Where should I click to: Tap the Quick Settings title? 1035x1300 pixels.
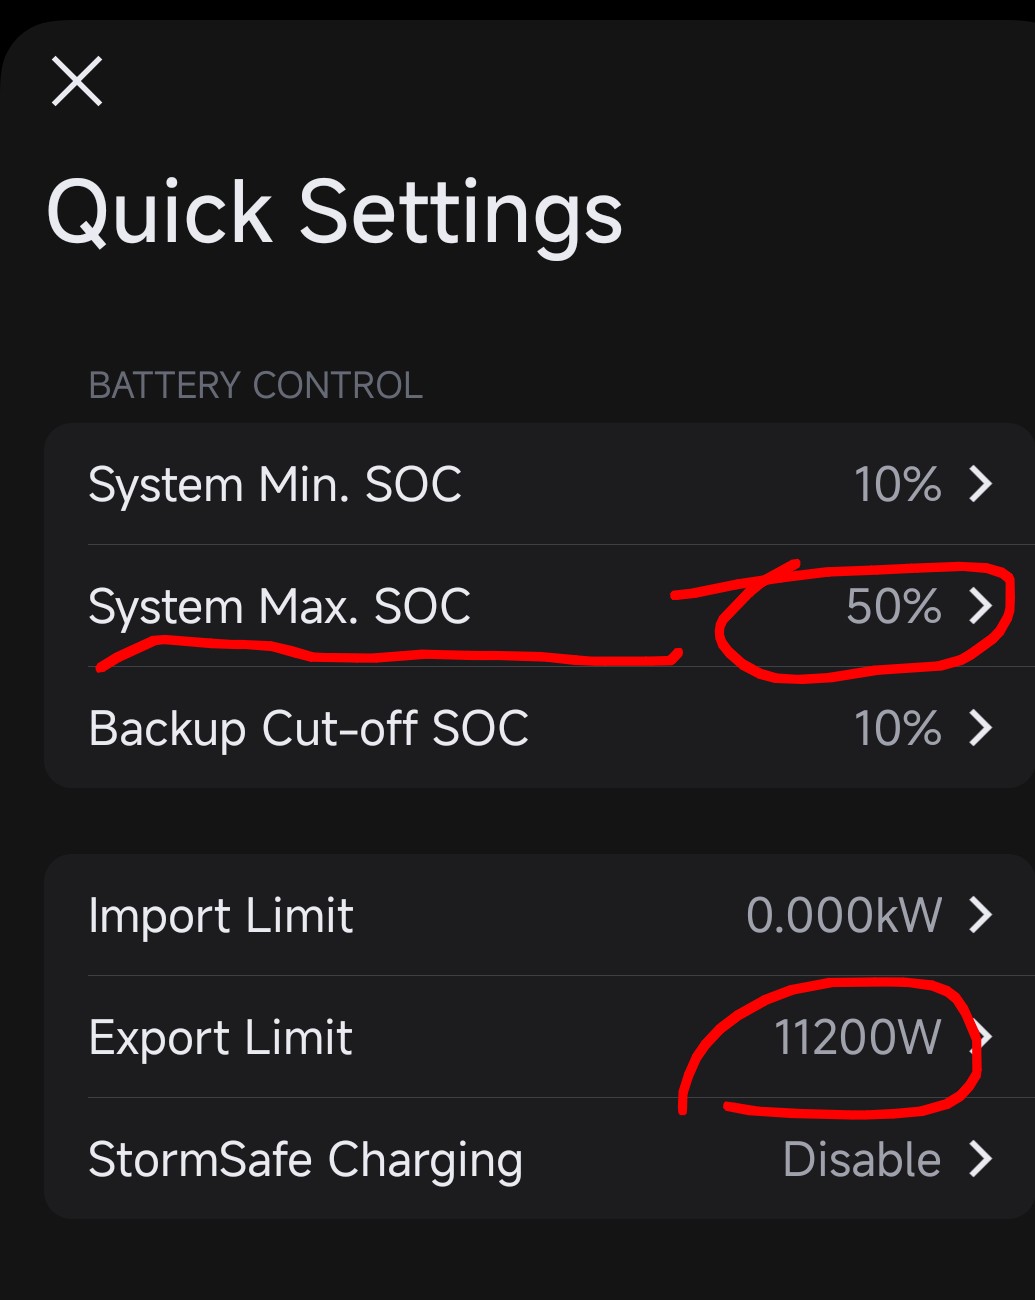tap(334, 212)
